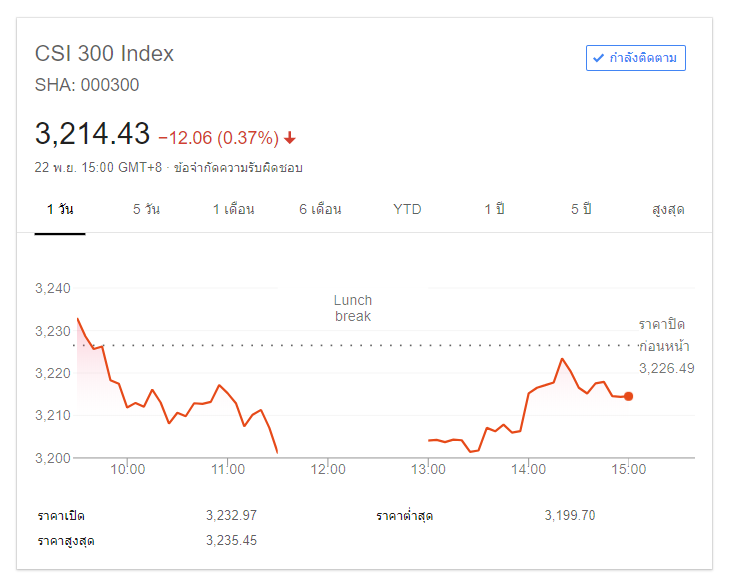Viewport: 732px width, 586px height.
Task: Click the SHA: 000300 ticker text
Action: (x=87, y=85)
